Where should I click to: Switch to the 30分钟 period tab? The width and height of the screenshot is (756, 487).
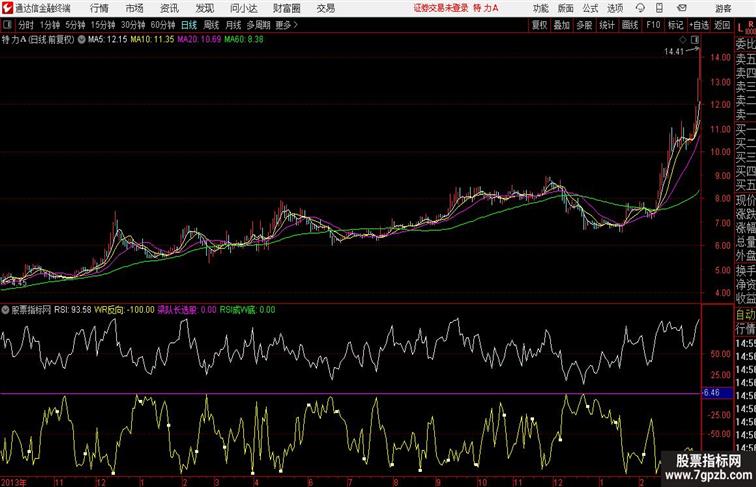point(133,25)
